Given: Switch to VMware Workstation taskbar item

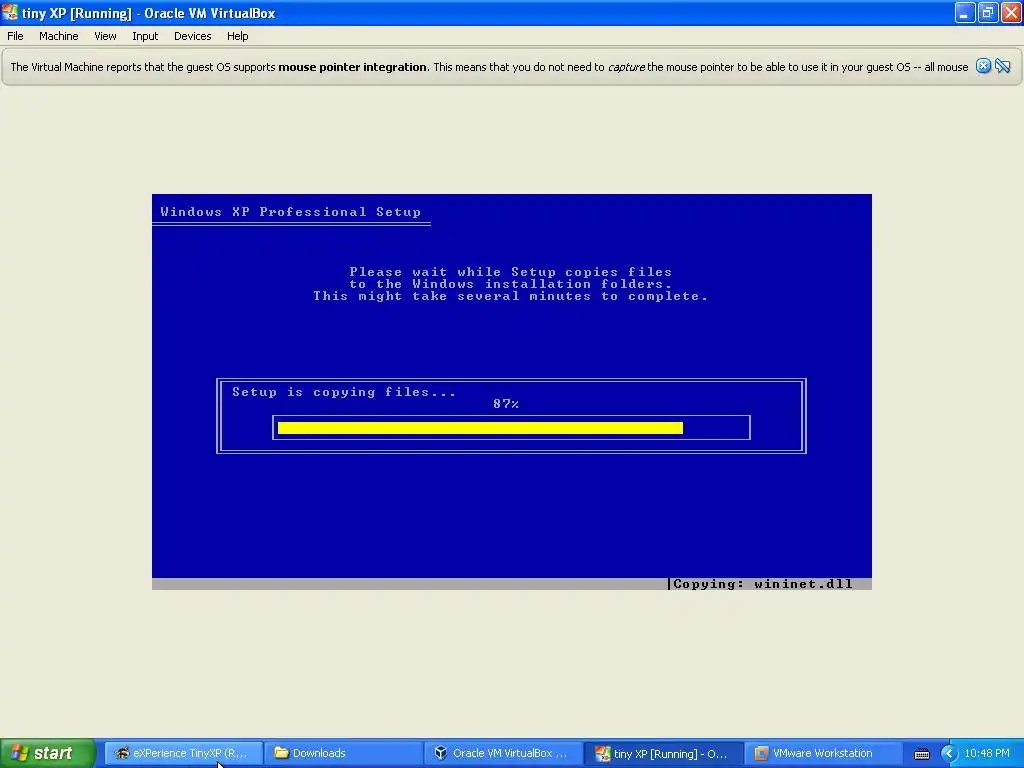Looking at the screenshot, I should 822,753.
